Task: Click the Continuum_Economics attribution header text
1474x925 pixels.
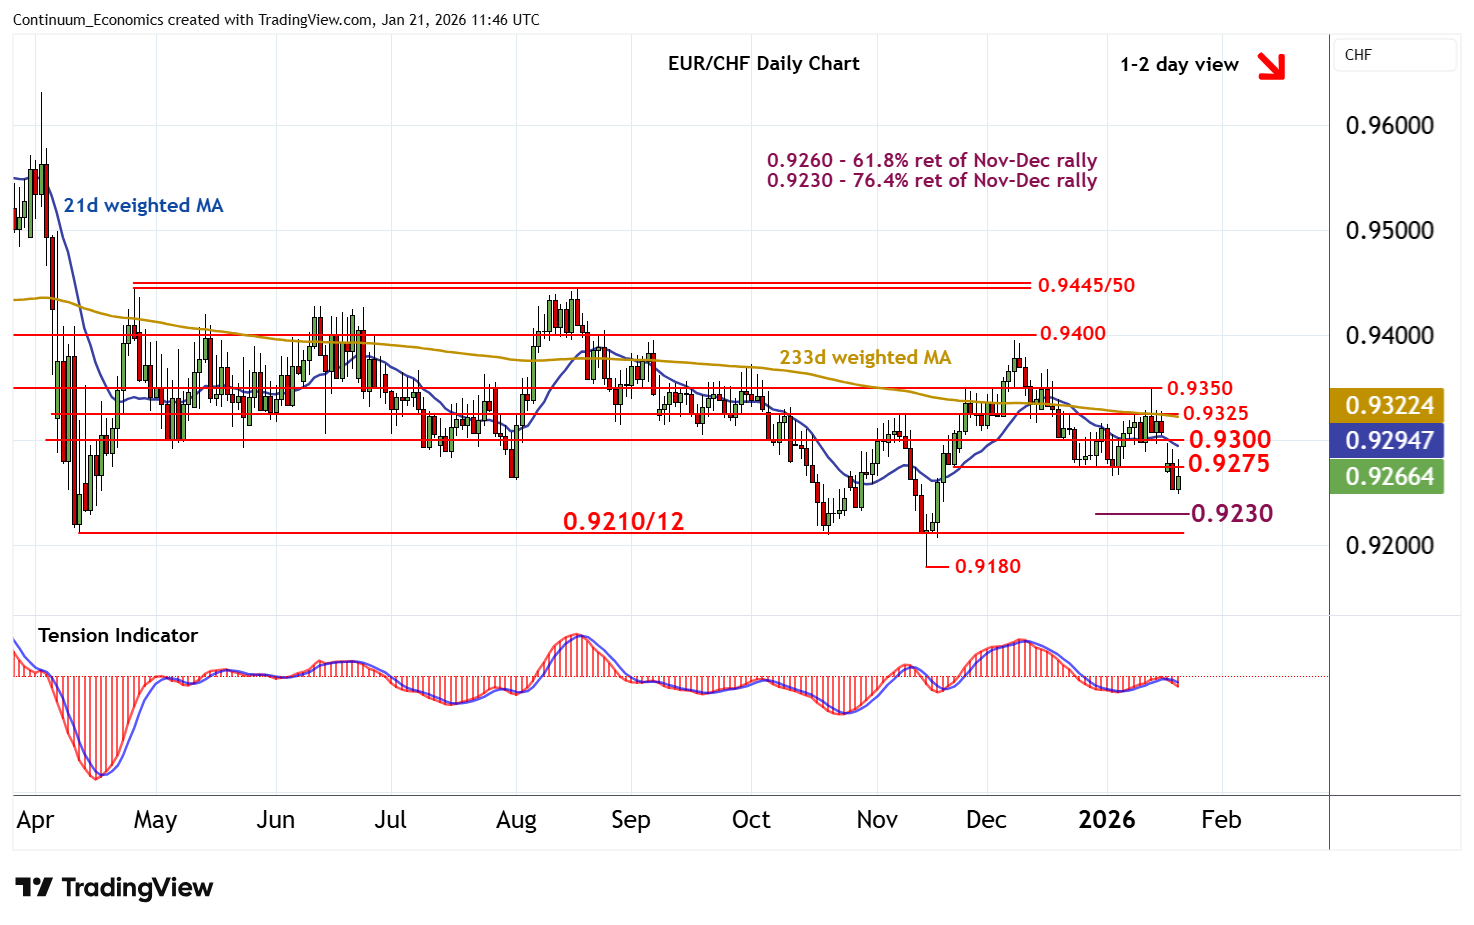Action: coord(275,19)
